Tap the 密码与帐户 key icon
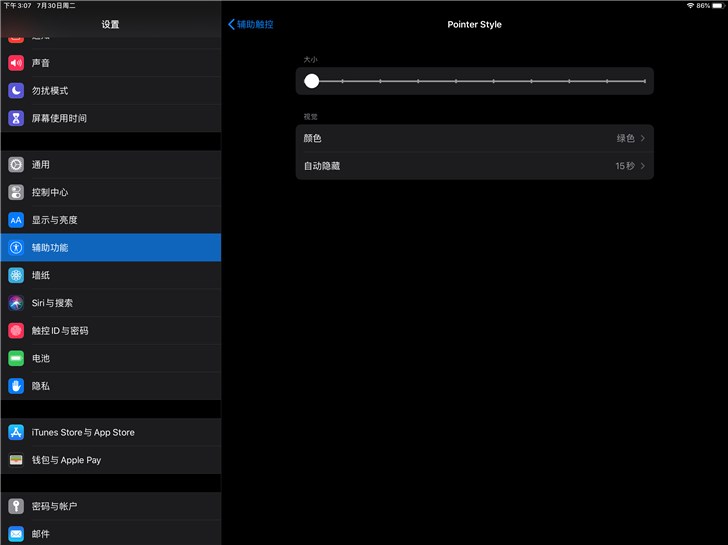Viewport: 728px width, 545px height. [16, 506]
